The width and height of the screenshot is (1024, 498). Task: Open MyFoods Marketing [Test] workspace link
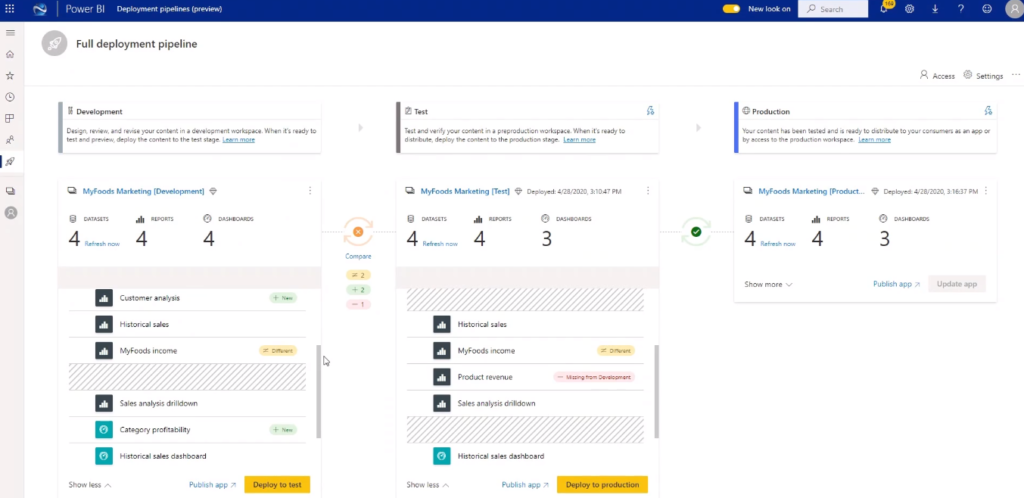465,191
